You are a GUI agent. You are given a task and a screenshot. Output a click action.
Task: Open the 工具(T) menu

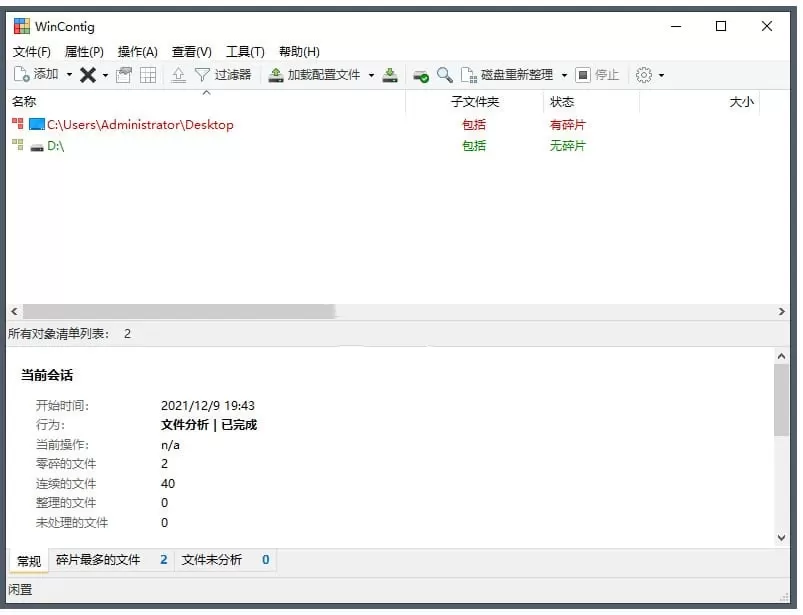[x=245, y=52]
